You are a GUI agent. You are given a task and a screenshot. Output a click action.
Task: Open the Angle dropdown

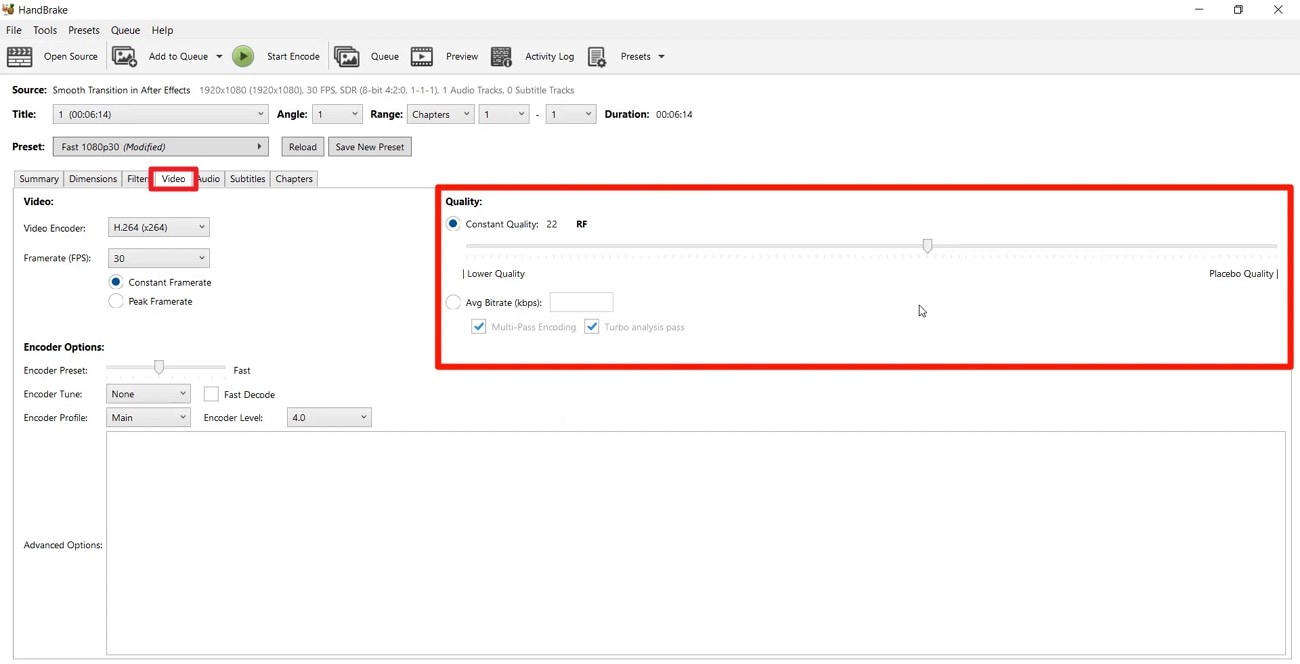(337, 114)
